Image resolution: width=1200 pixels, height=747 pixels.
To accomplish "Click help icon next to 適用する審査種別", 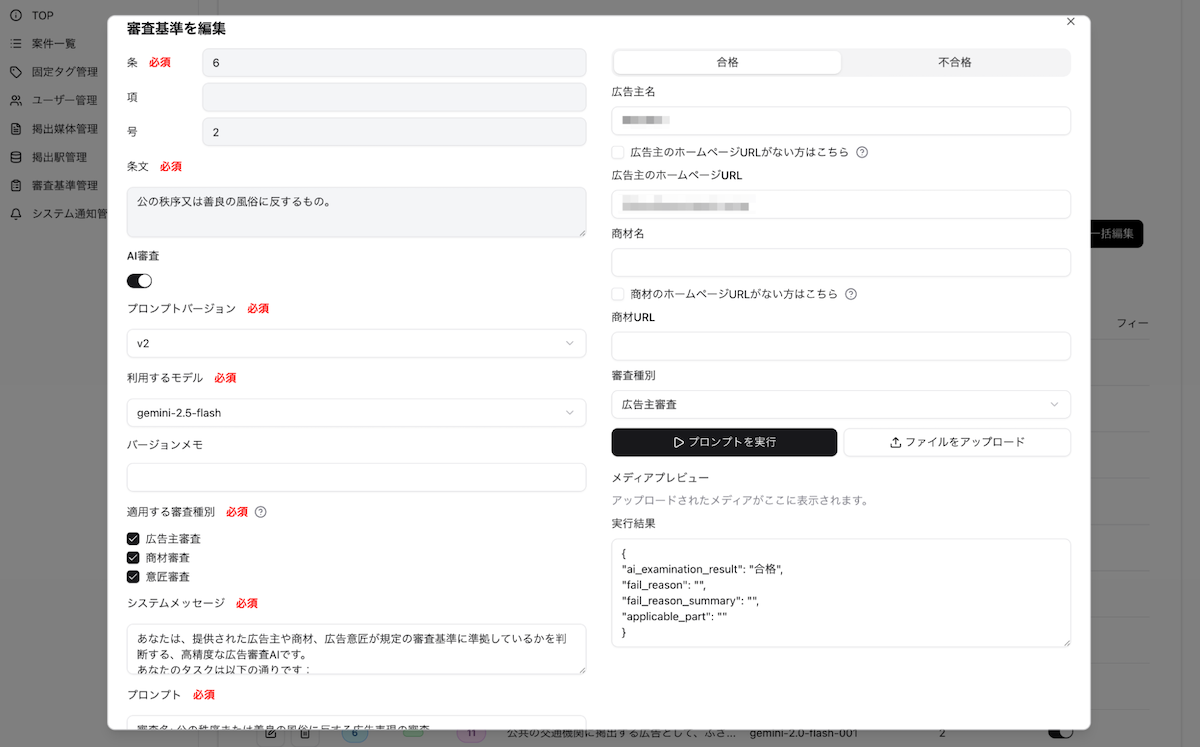I will click(x=261, y=512).
